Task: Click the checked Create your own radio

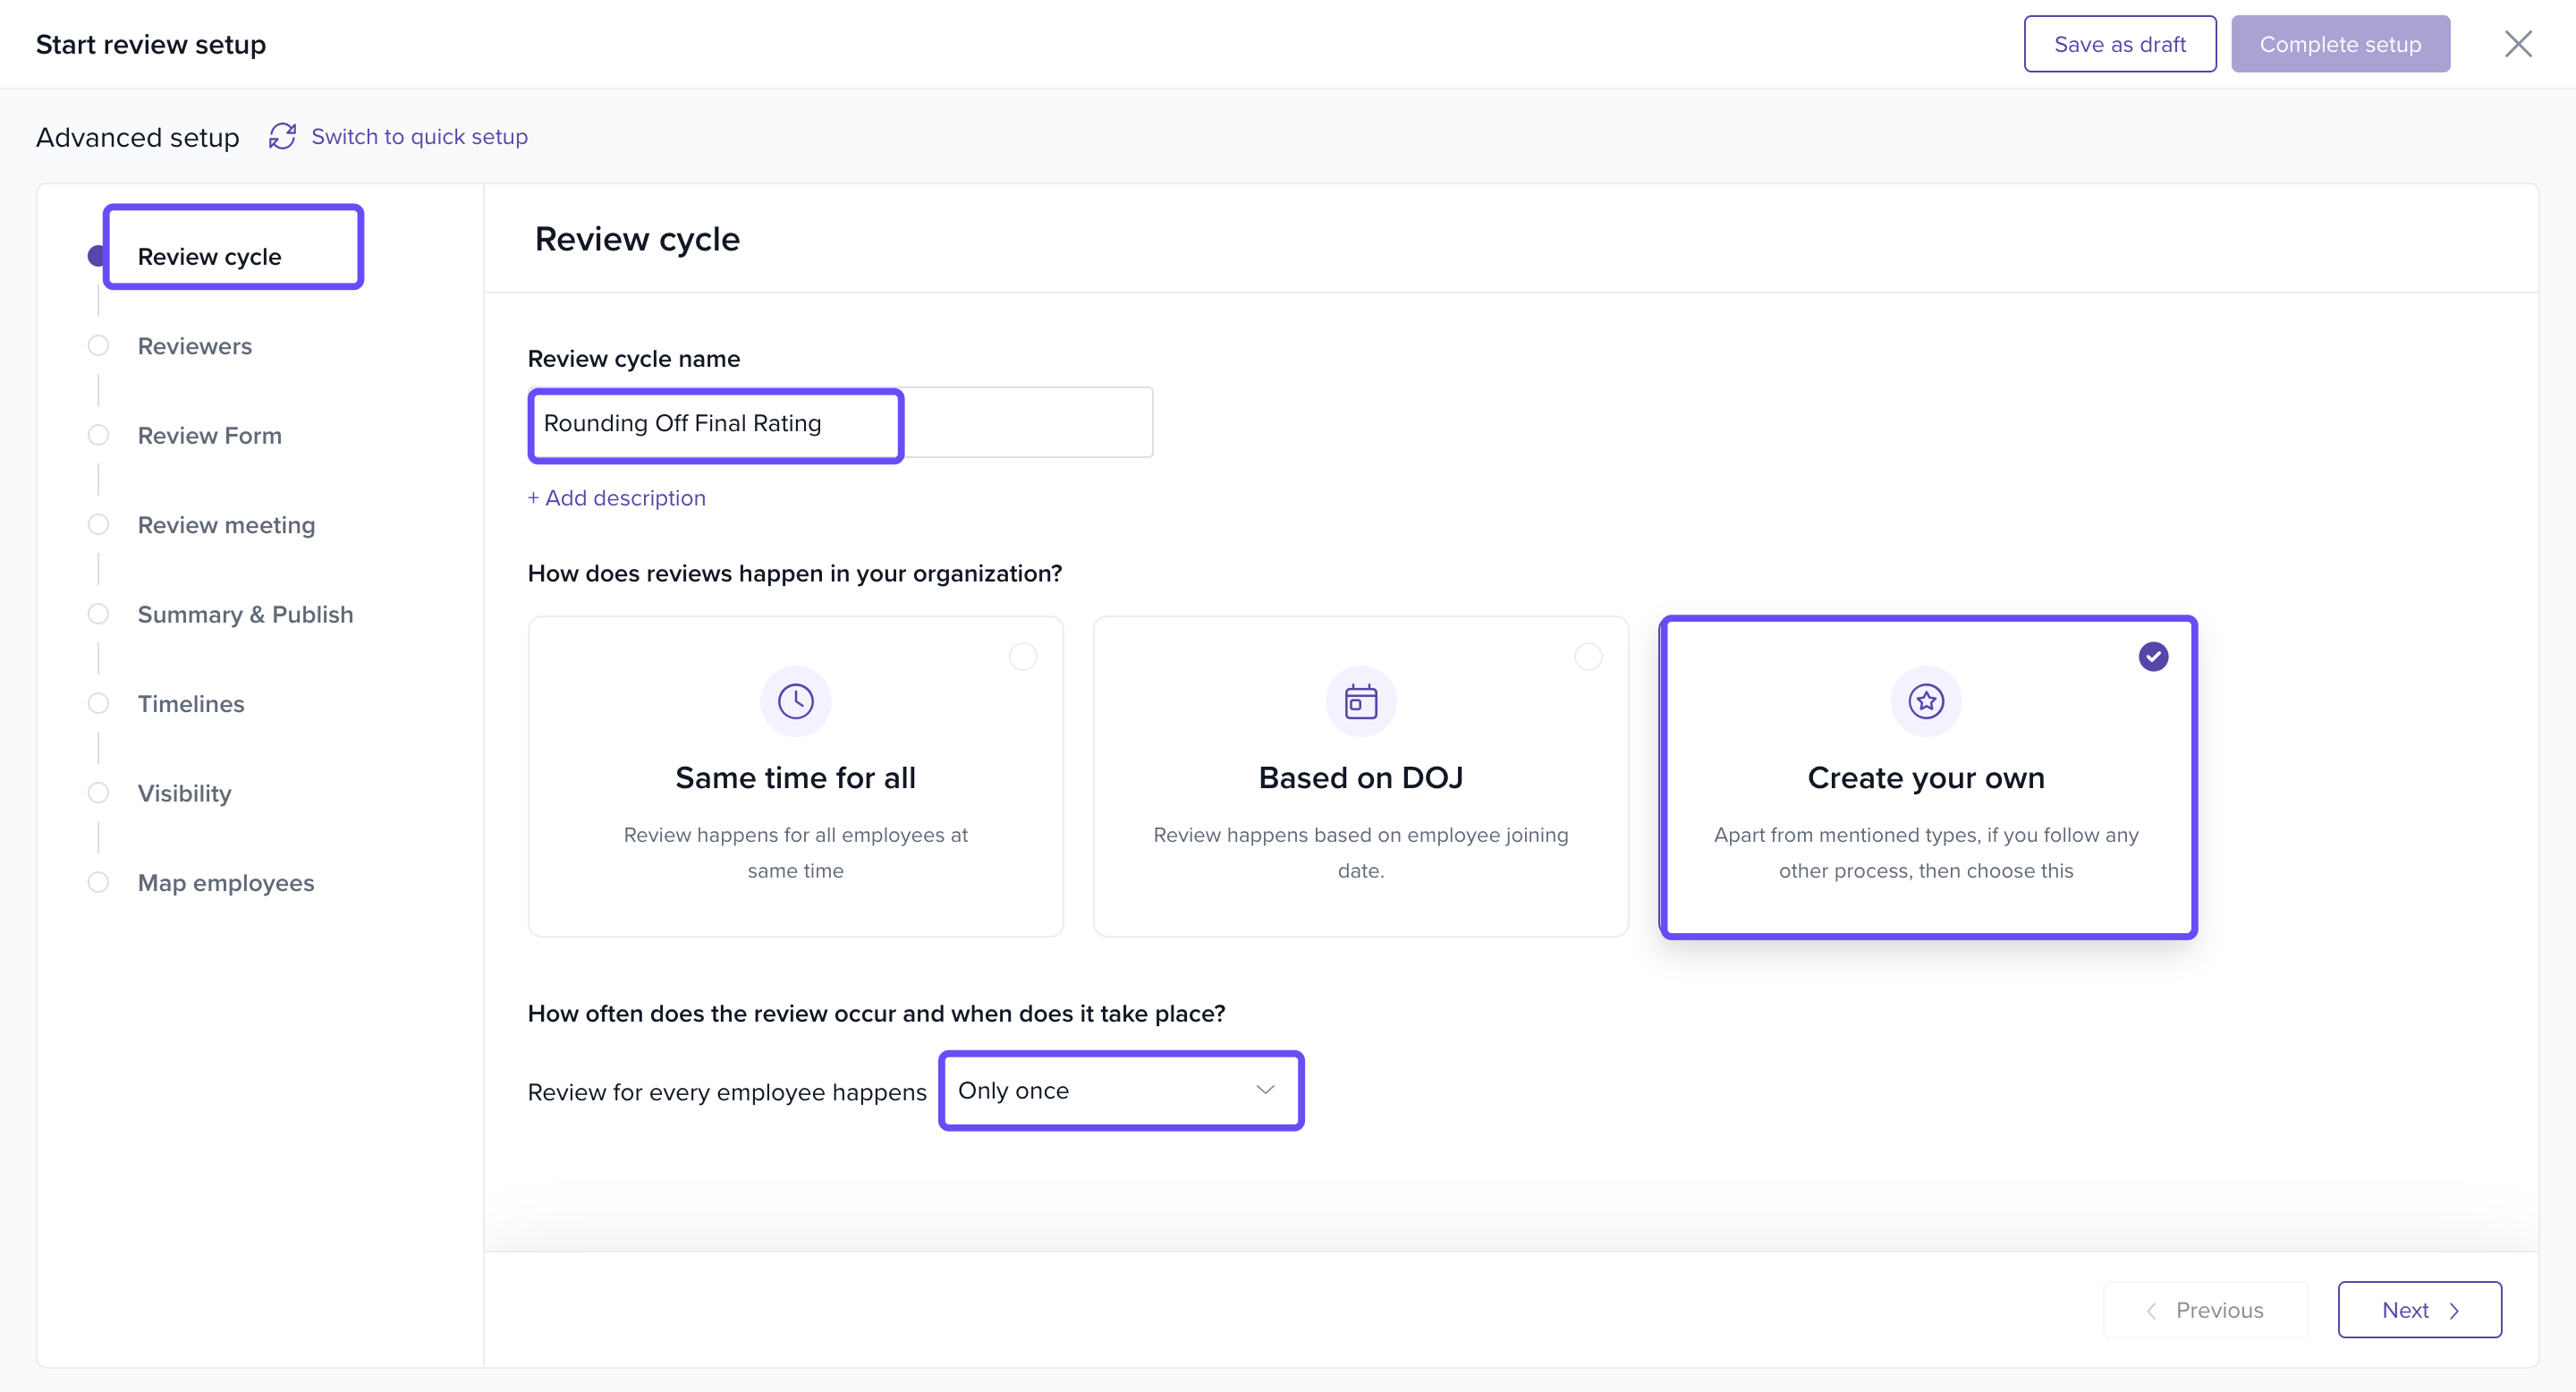Action: (x=2152, y=657)
